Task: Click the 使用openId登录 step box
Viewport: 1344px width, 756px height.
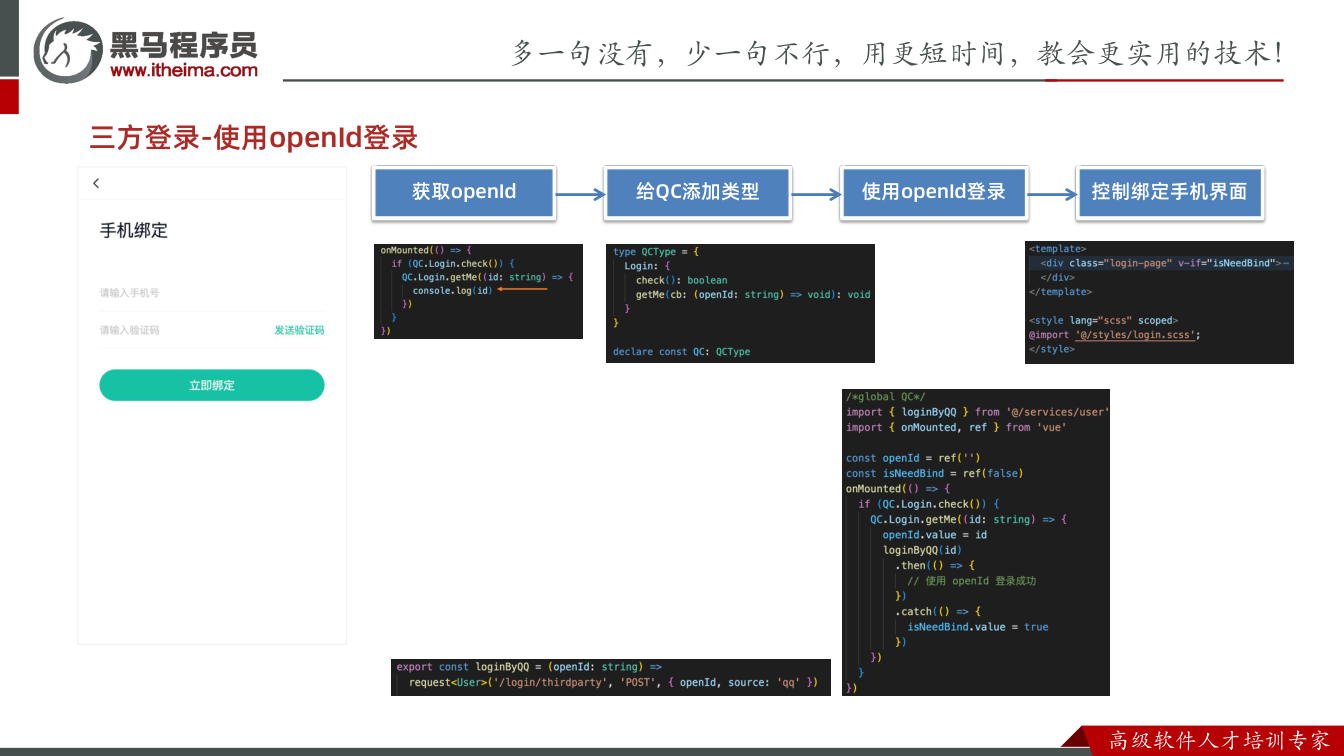Action: (x=933, y=192)
